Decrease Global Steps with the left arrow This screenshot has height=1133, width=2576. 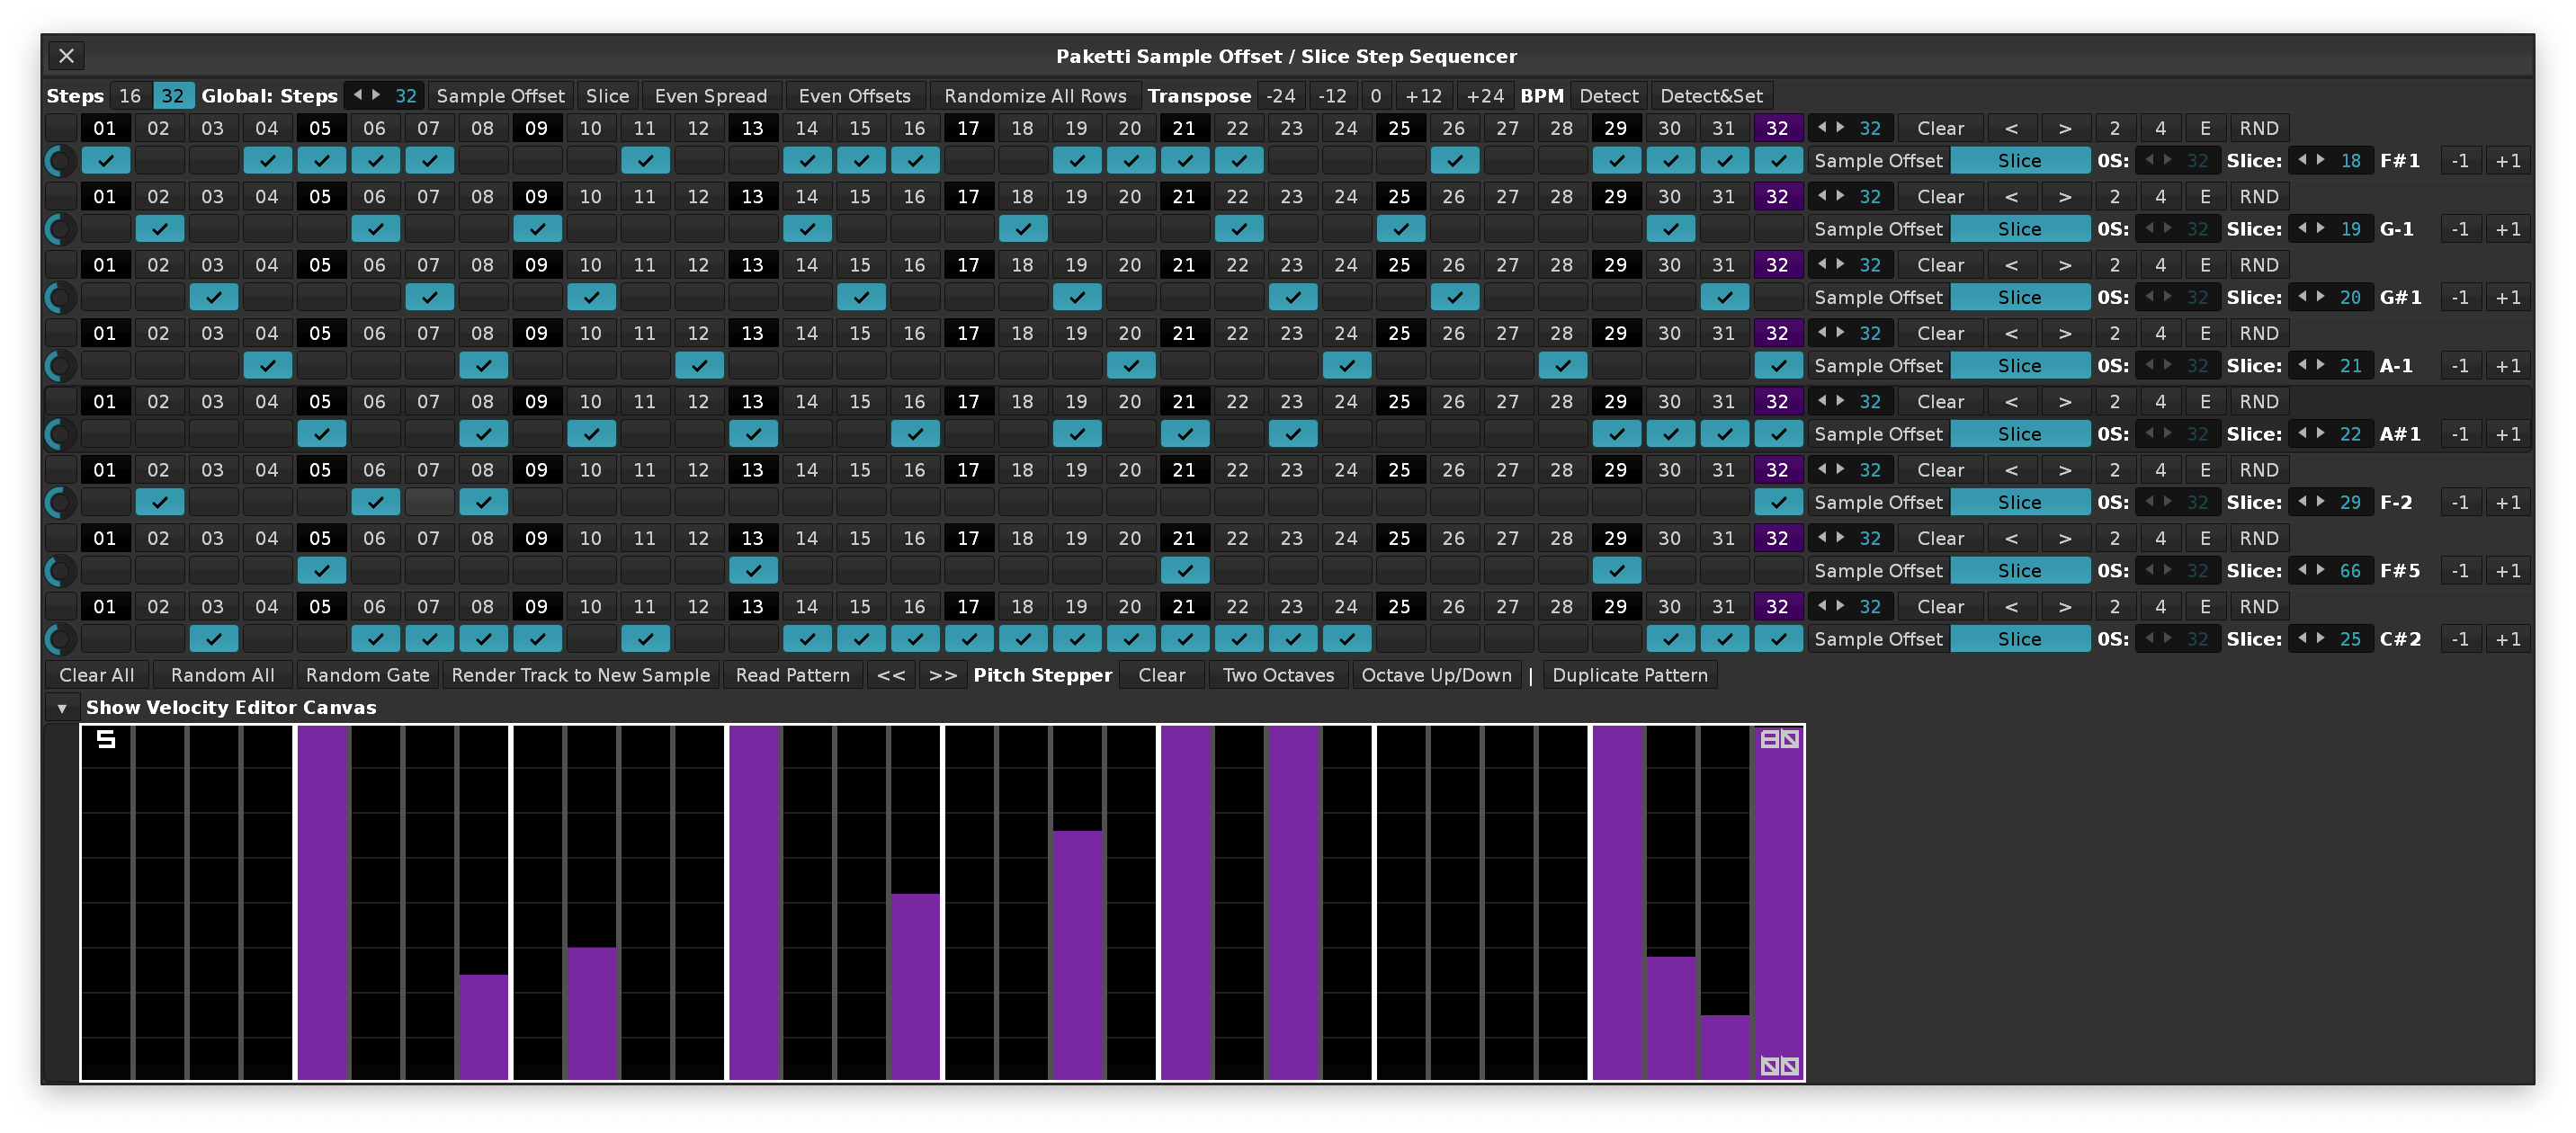[x=358, y=95]
